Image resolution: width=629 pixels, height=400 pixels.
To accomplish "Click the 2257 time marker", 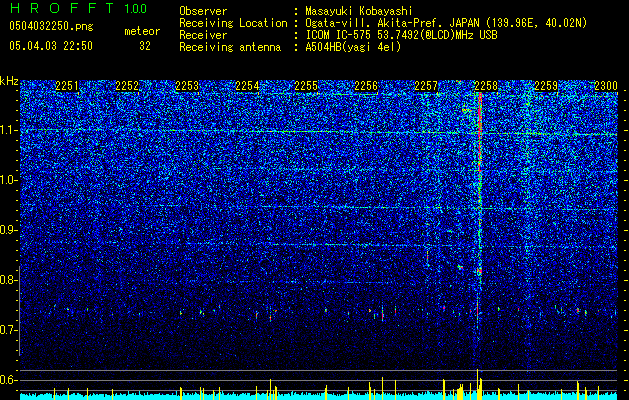I will click(426, 85).
